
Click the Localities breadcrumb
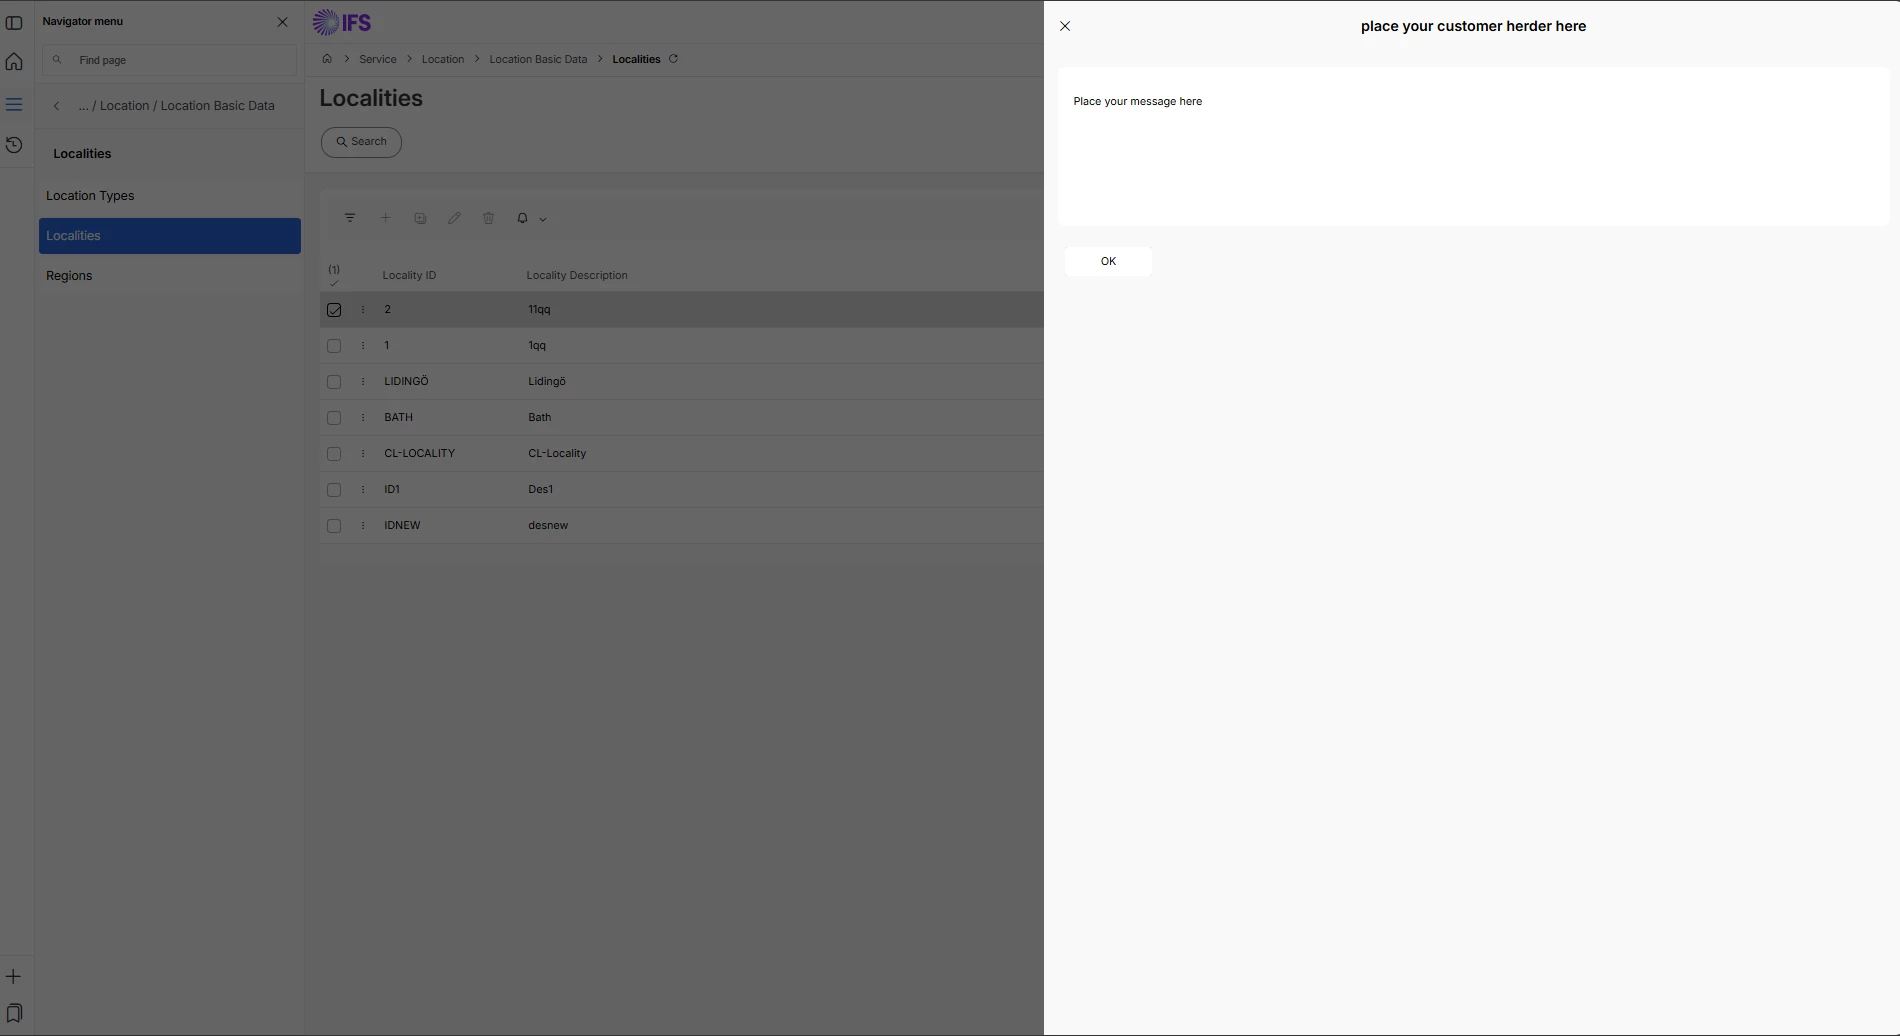pyautogui.click(x=636, y=59)
